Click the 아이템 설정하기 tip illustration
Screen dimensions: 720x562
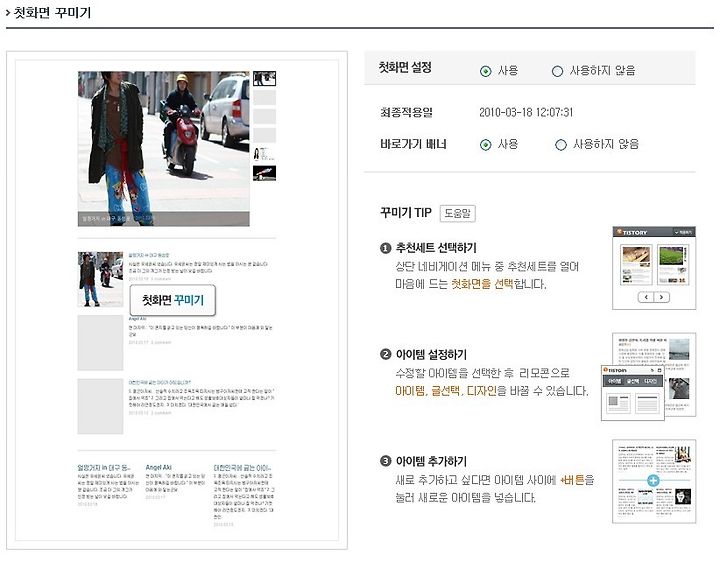pyautogui.click(x=648, y=377)
